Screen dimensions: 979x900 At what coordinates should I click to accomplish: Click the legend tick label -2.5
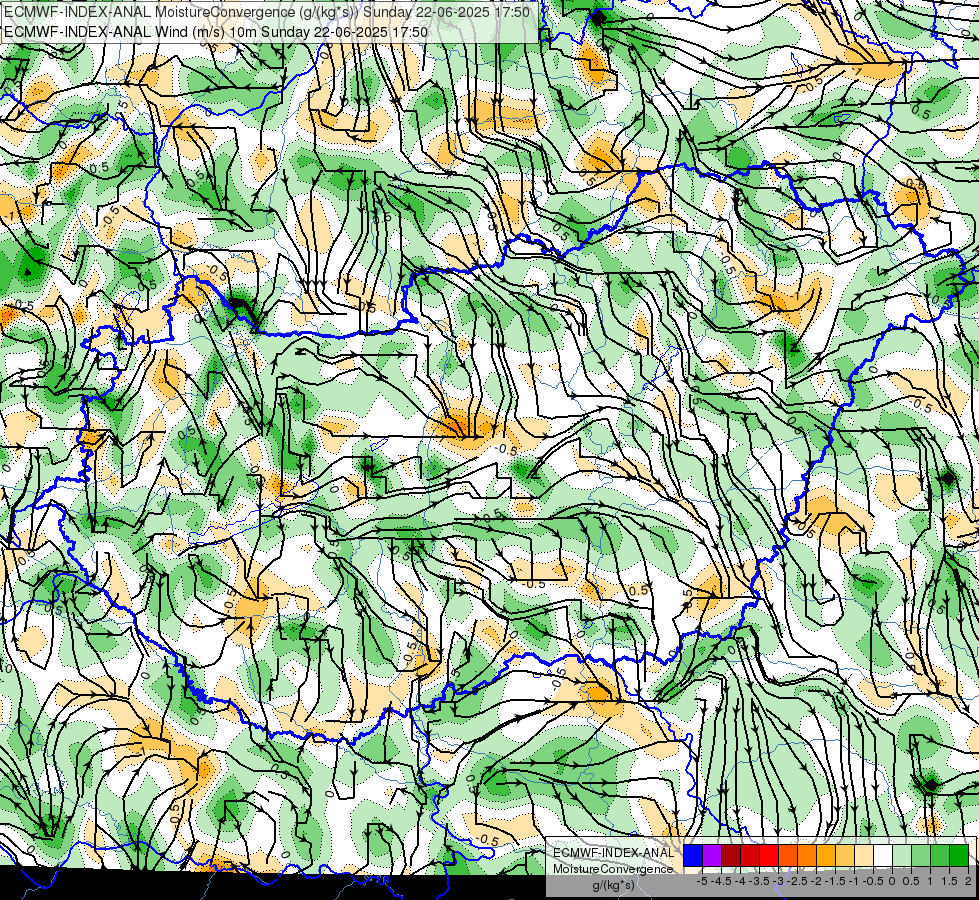(x=797, y=881)
